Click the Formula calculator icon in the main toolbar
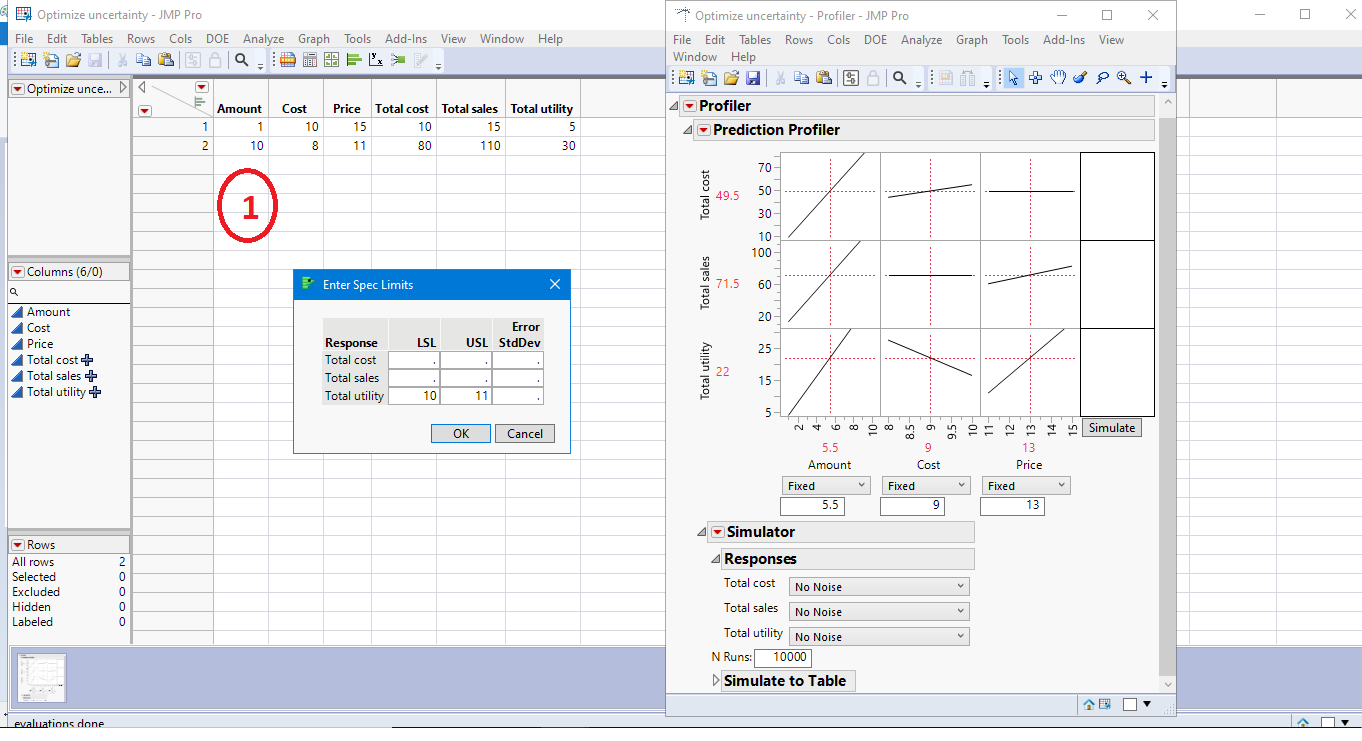Image resolution: width=1362 pixels, height=741 pixels. coord(310,59)
